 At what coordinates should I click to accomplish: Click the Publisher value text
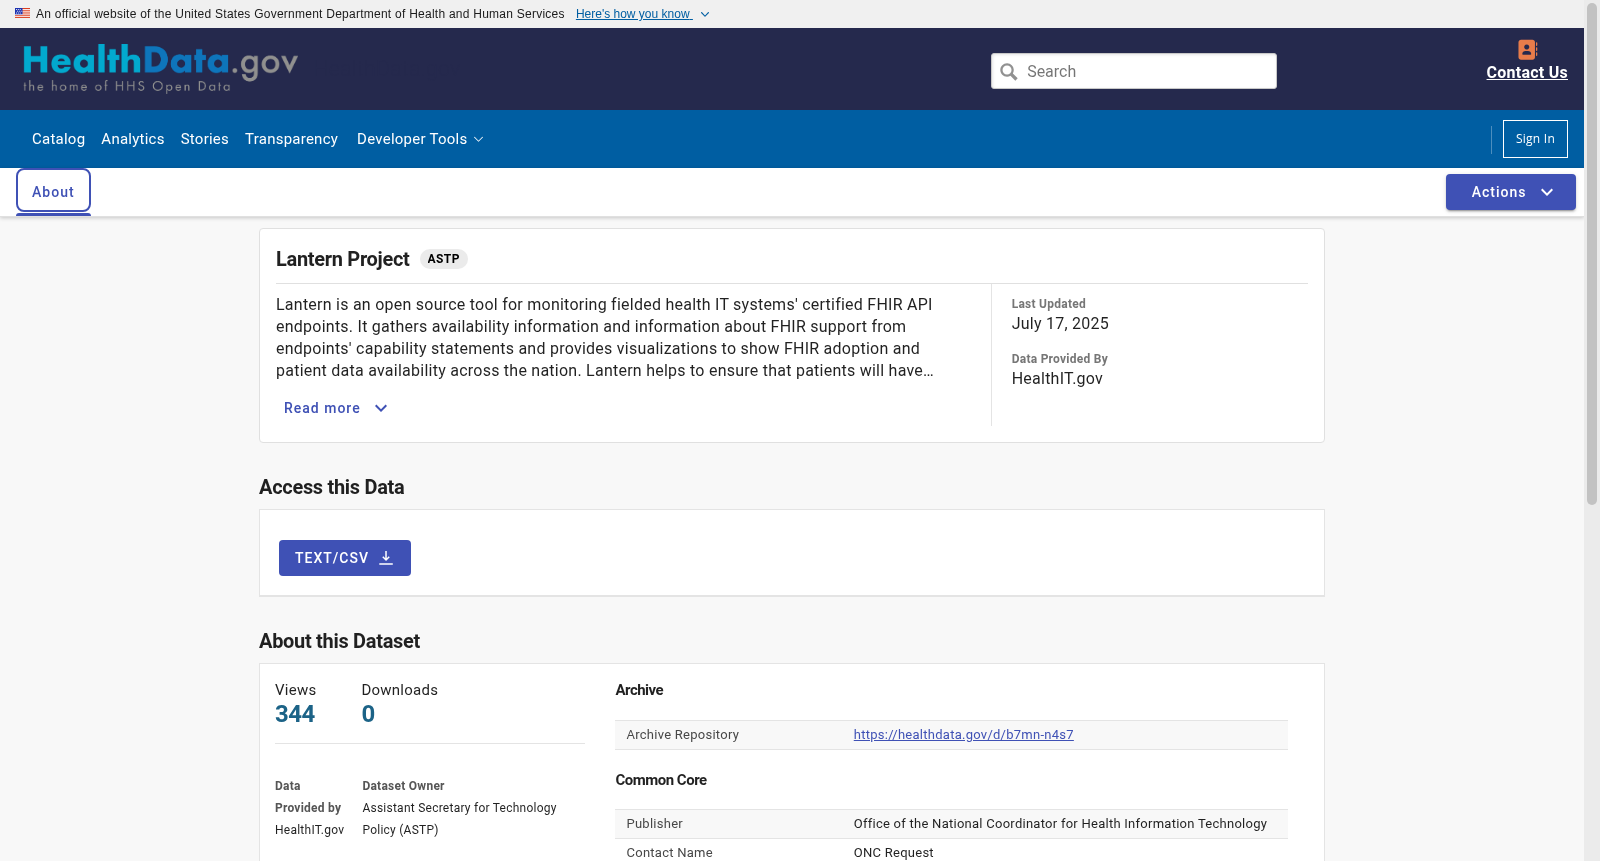point(1060,824)
